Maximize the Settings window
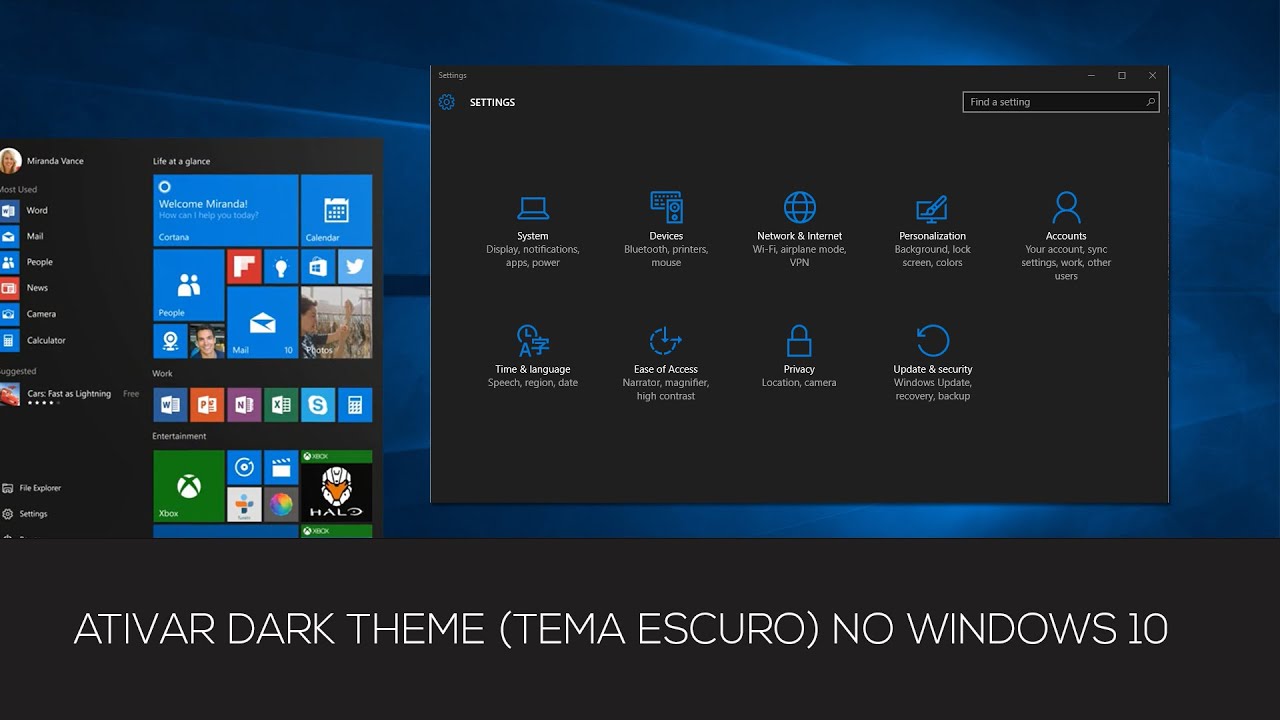Viewport: 1280px width, 720px height. coord(1122,75)
